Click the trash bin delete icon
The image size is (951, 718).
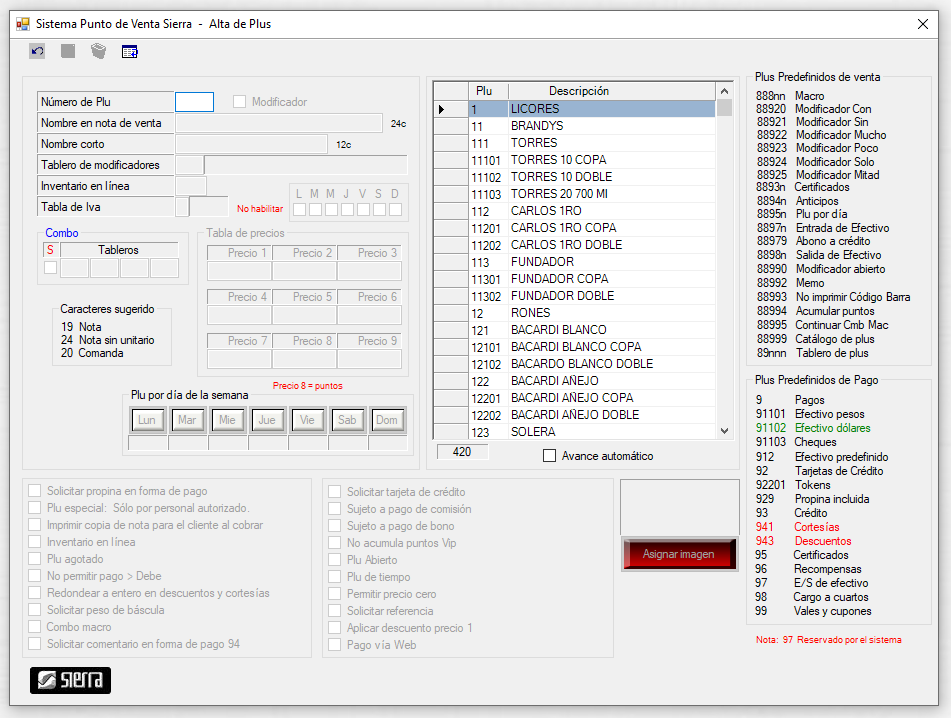tap(98, 51)
